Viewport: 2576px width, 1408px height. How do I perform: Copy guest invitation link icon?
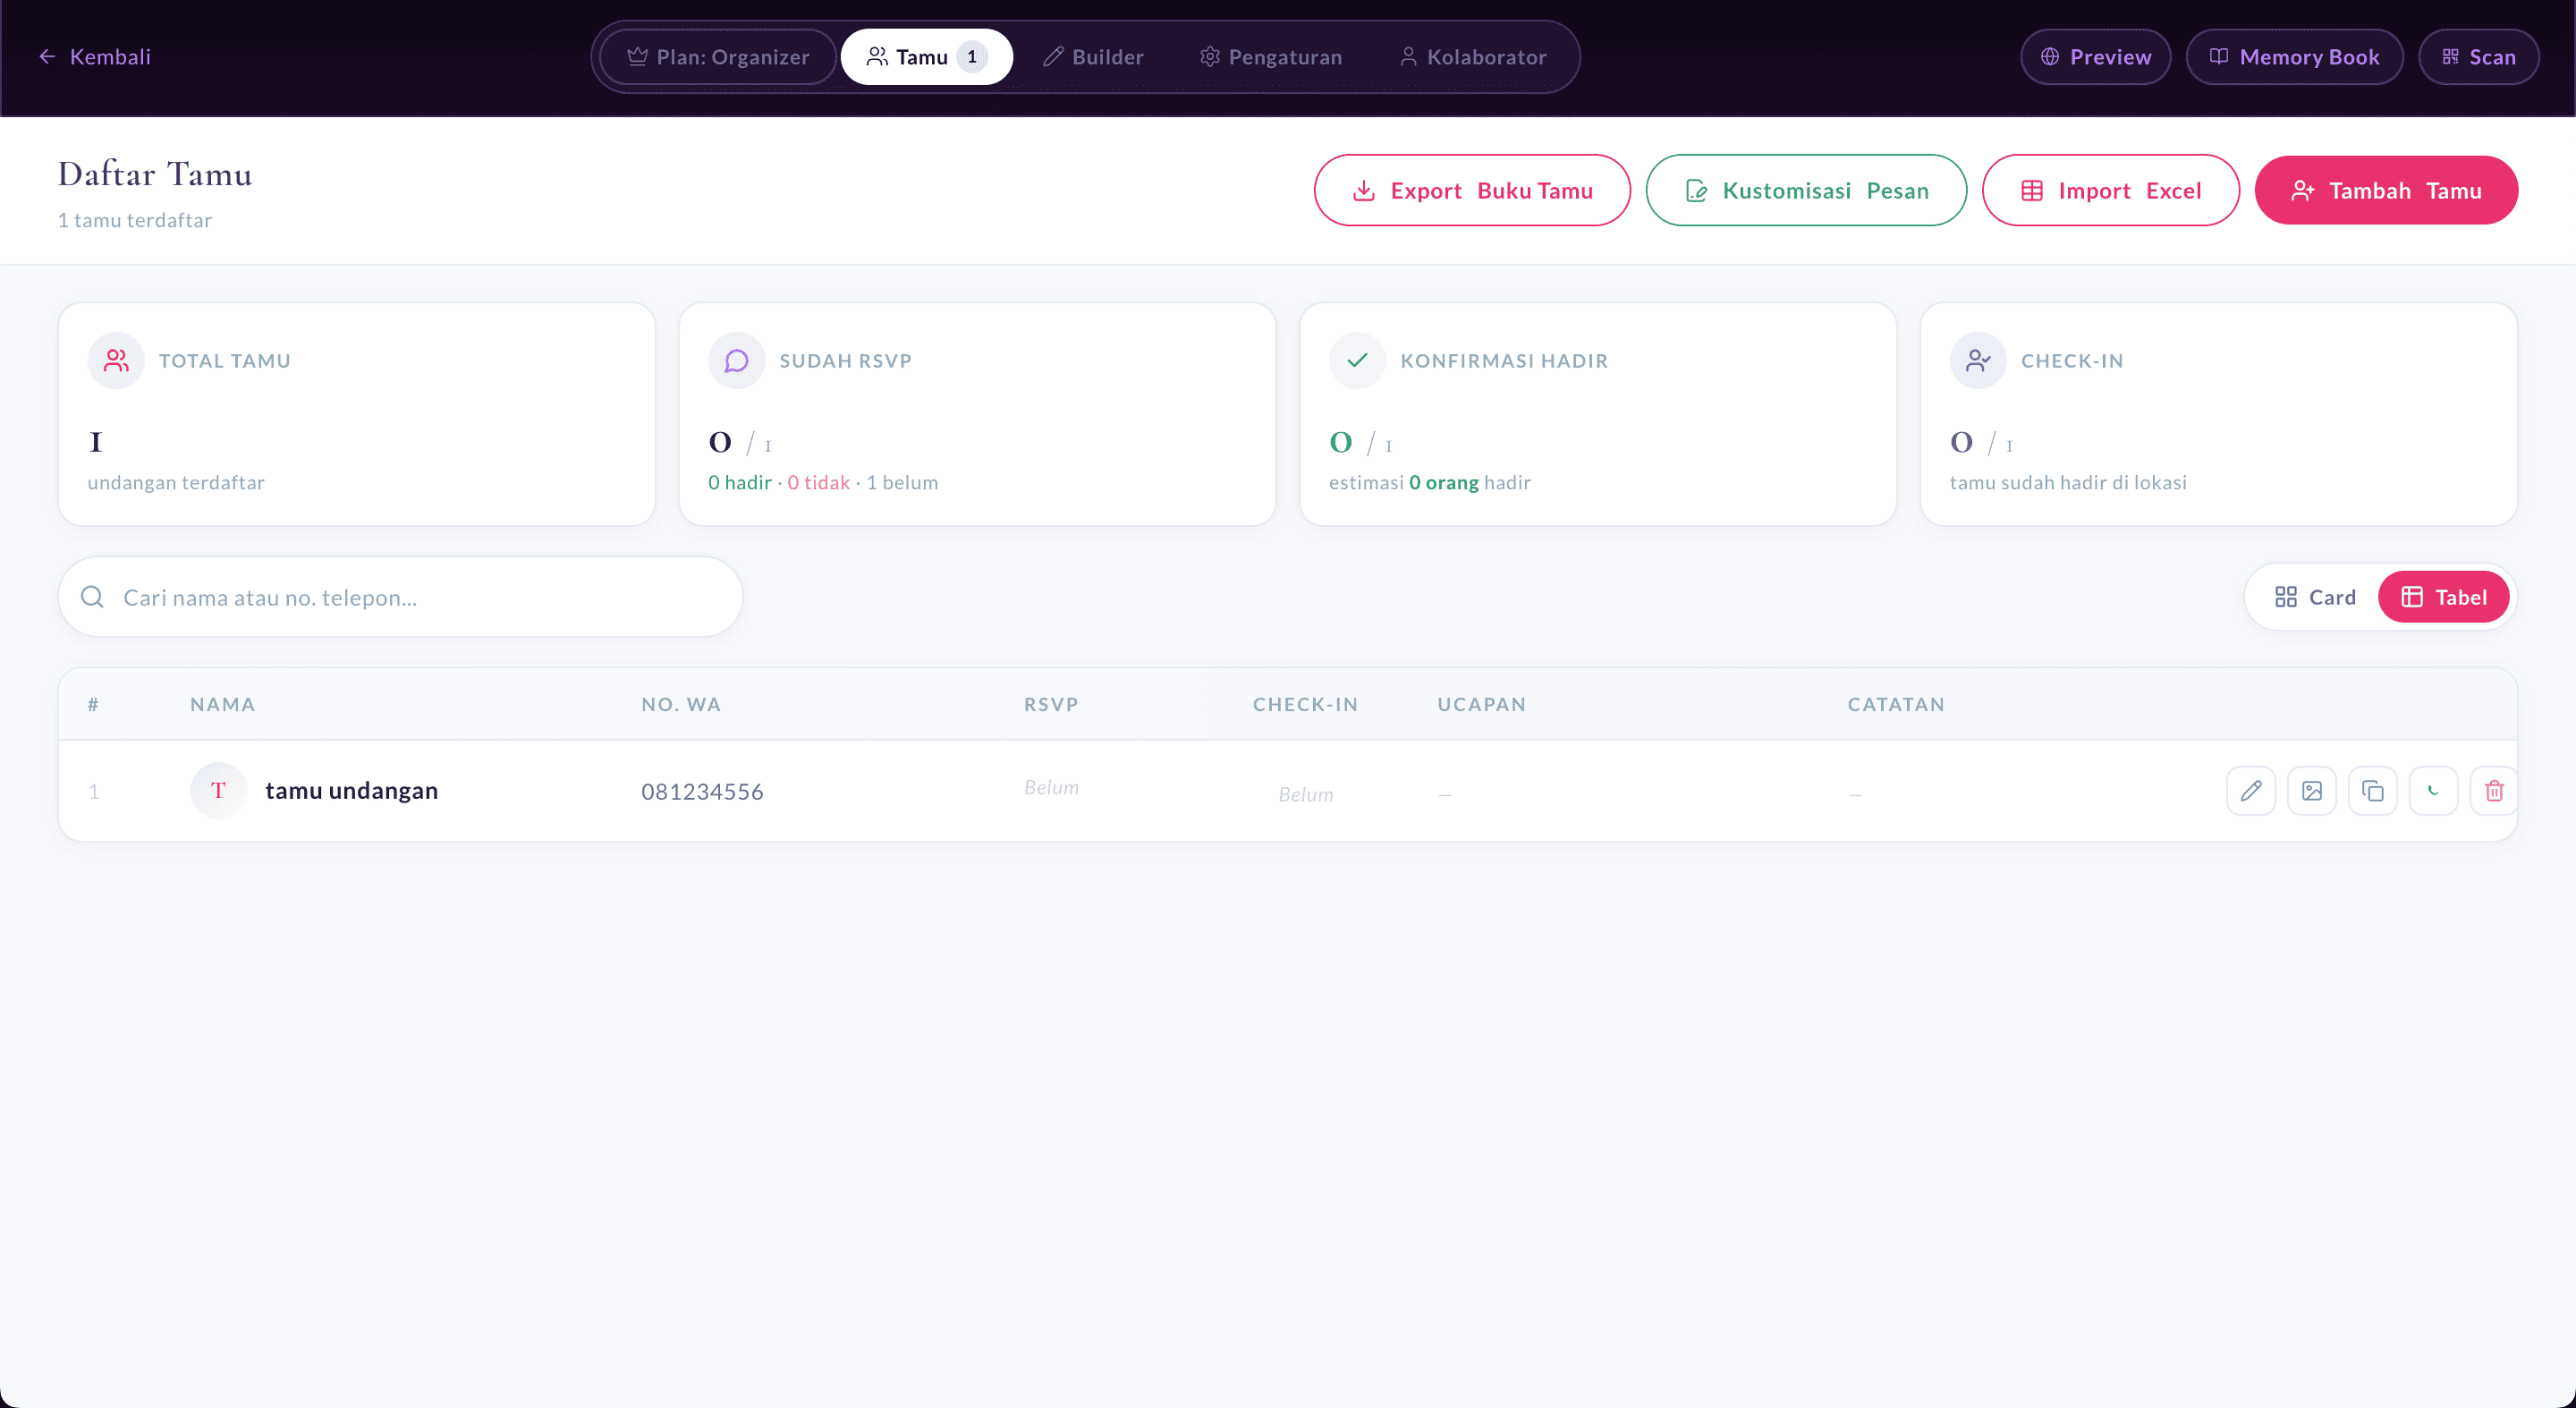[x=2372, y=791]
